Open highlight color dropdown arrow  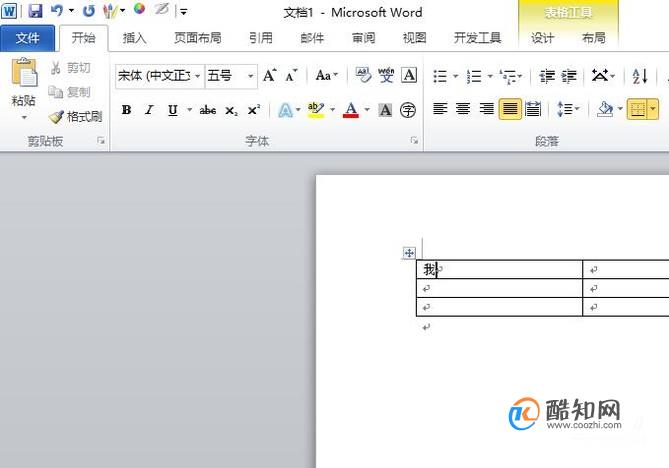(332, 110)
